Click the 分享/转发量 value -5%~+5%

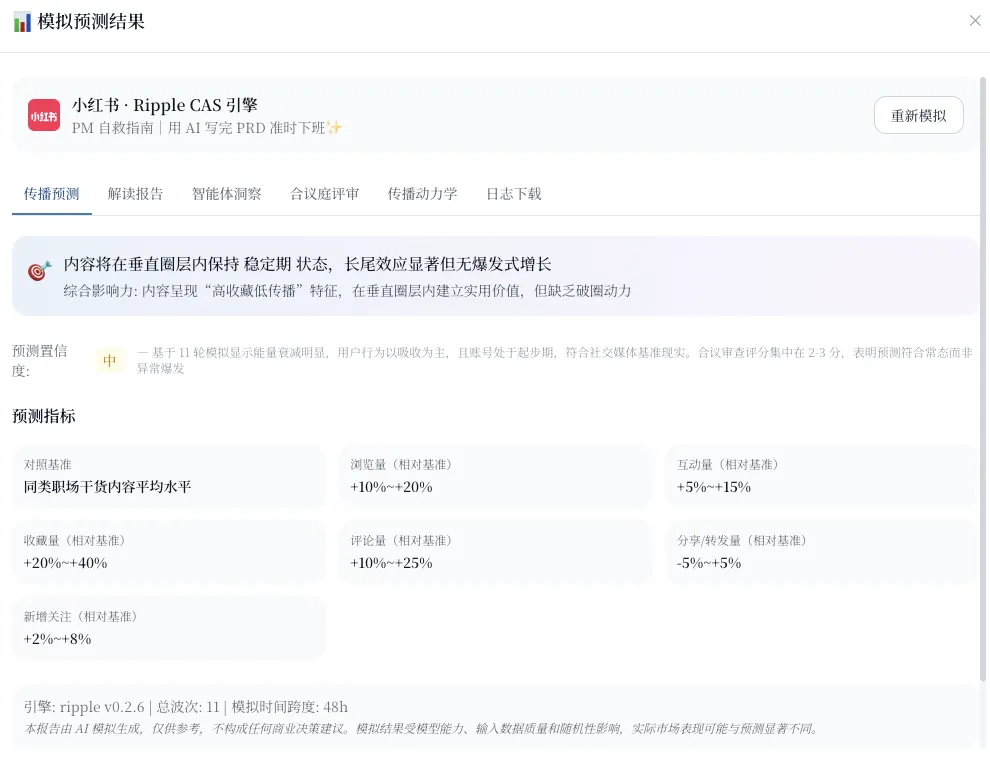point(708,563)
